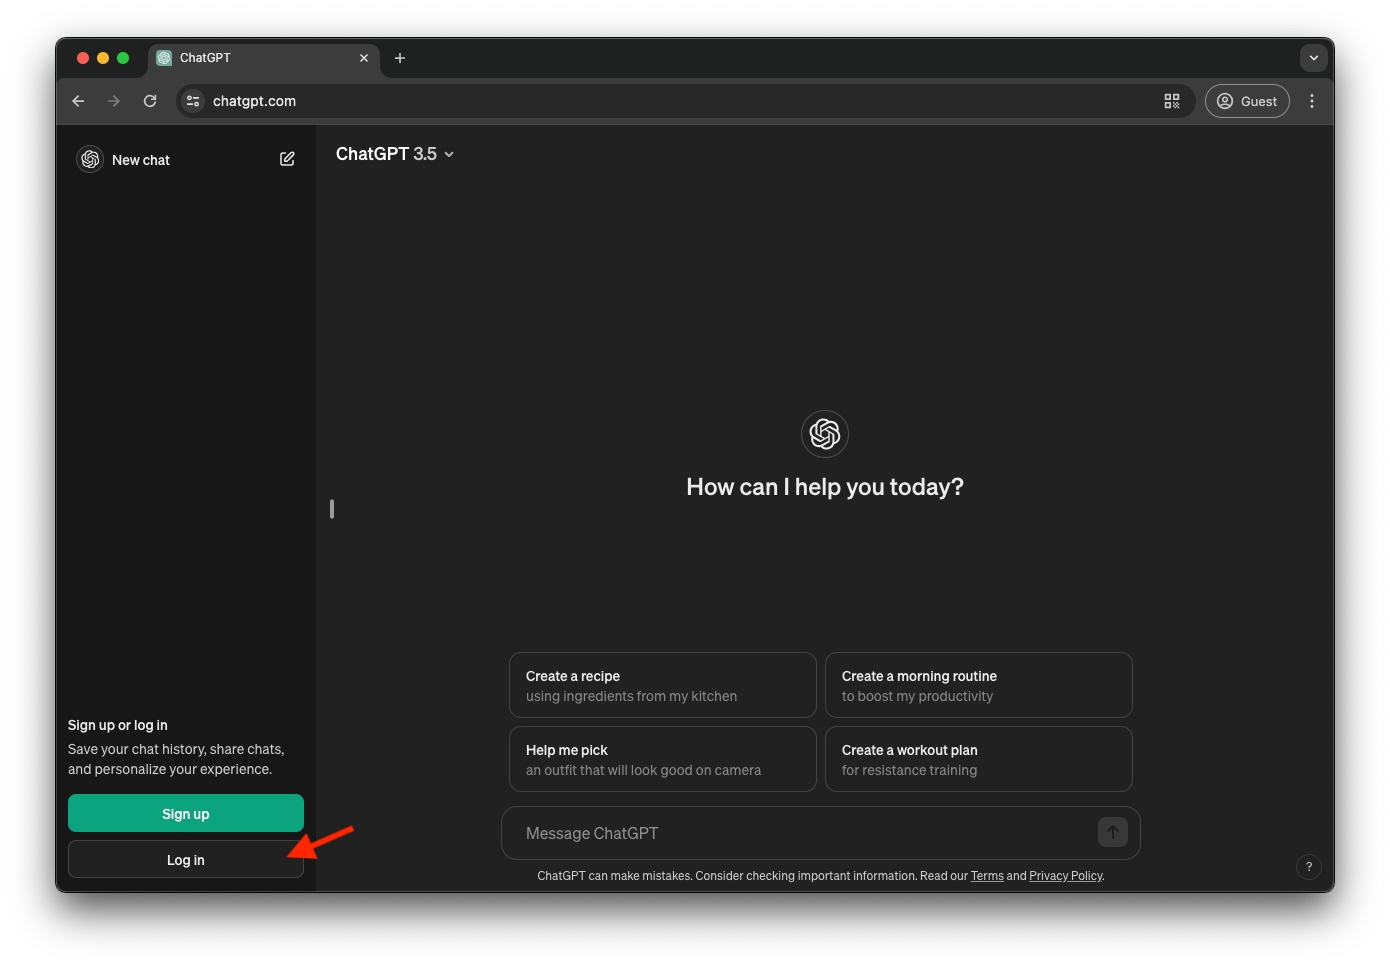Screen dimensions: 1390x966
Task: Open the tab search dropdown arrow
Action: point(1313,58)
